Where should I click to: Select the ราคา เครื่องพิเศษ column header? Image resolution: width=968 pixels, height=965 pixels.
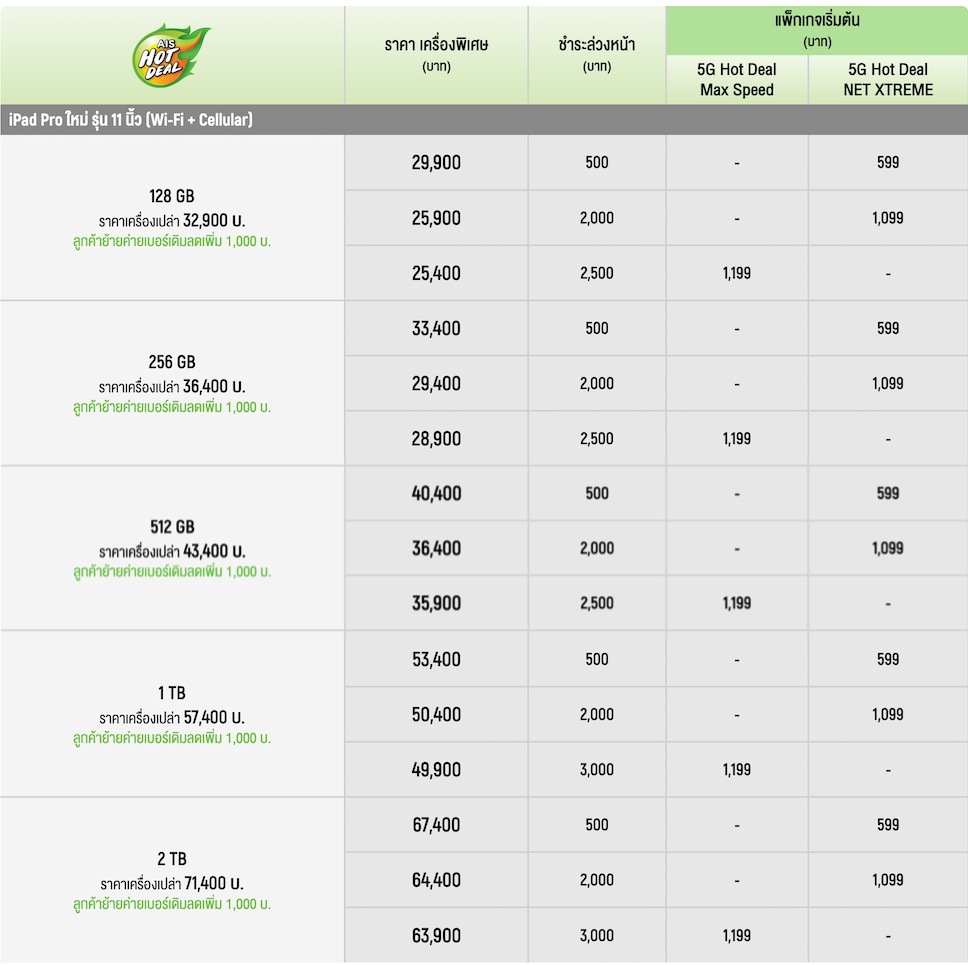tap(436, 55)
